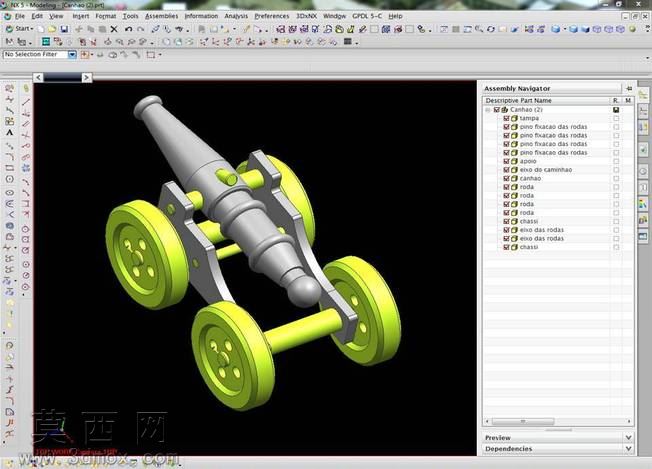Tick the read-only box in apoio row
Screen dimensions: 652x469
click(x=616, y=161)
